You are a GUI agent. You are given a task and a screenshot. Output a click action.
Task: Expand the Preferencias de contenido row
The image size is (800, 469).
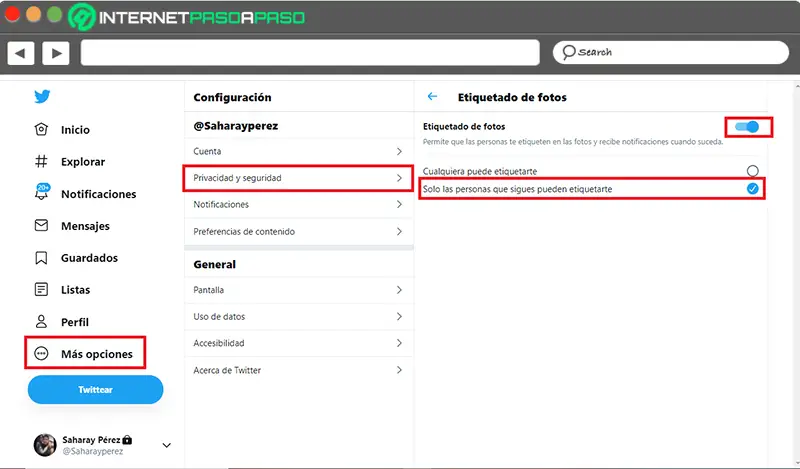[x=399, y=231]
